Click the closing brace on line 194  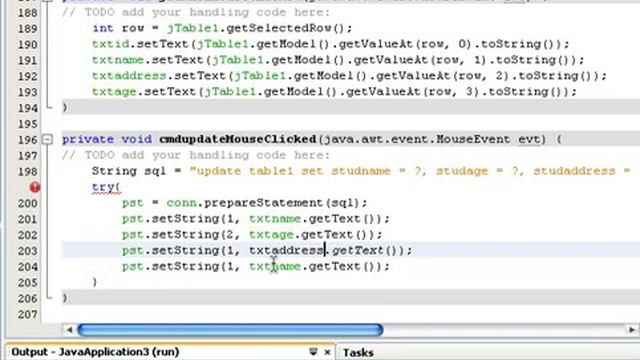click(65, 107)
